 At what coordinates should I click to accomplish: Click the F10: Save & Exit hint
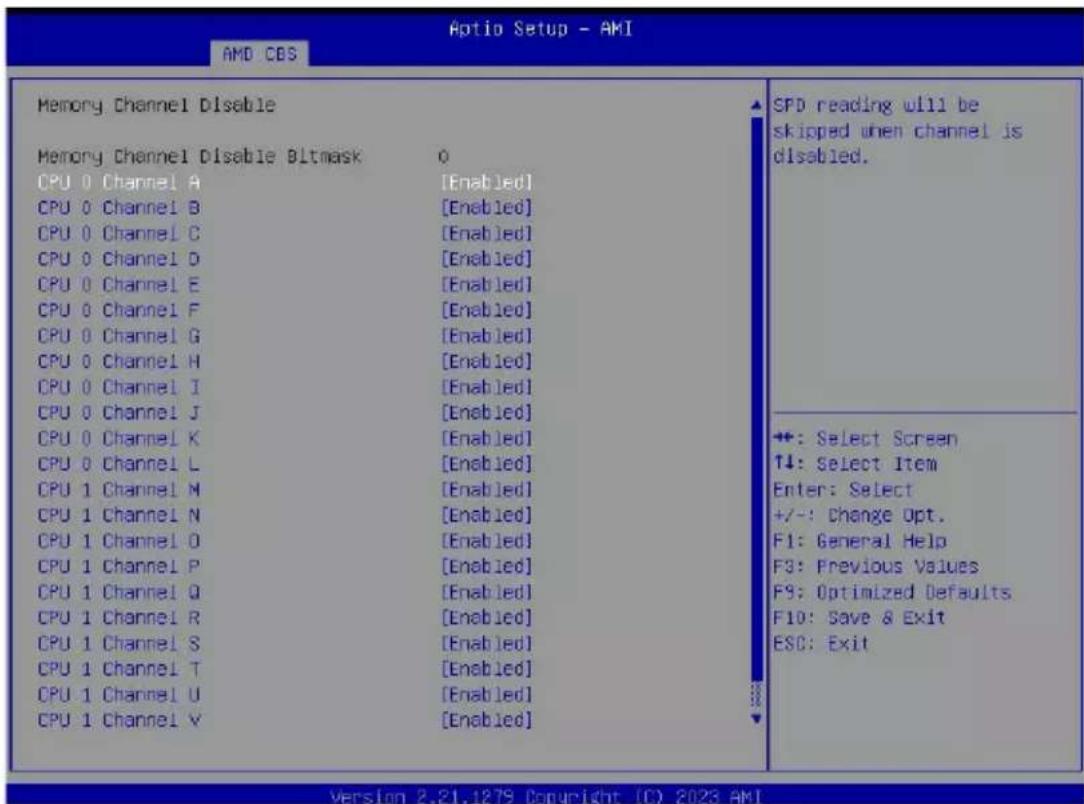point(859,617)
